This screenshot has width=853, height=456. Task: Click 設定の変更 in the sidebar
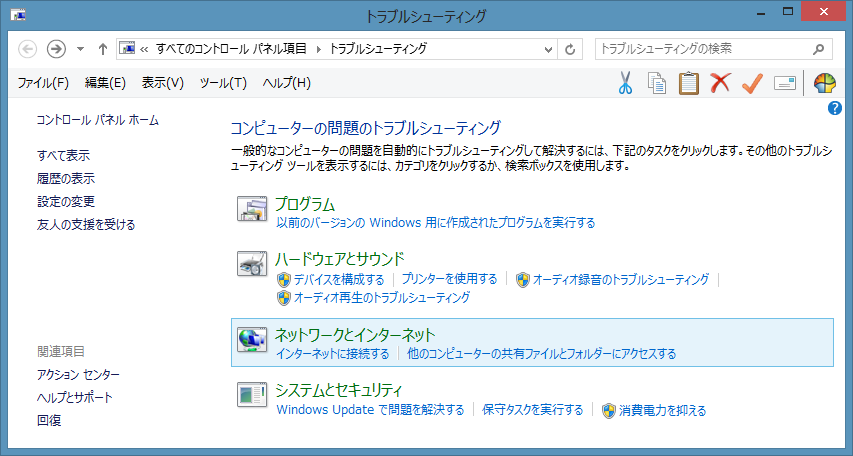click(x=66, y=201)
